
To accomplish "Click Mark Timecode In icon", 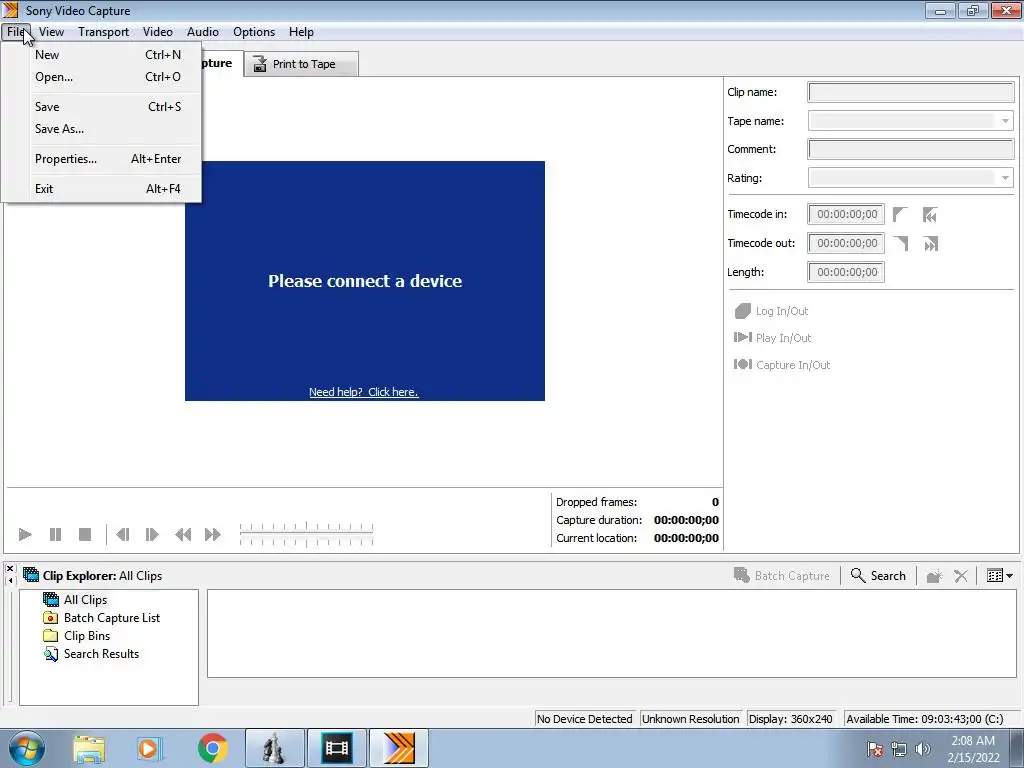I will (x=901, y=214).
